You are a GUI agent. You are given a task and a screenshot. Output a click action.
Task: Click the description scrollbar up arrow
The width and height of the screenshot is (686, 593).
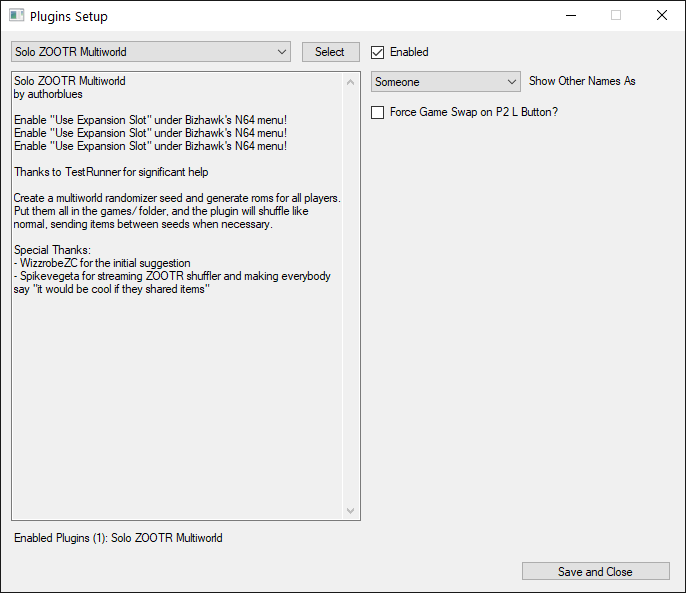(x=350, y=82)
